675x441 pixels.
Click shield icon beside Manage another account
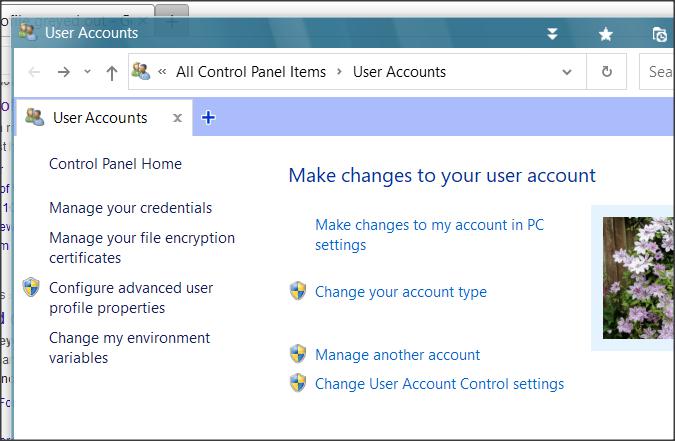(x=298, y=354)
